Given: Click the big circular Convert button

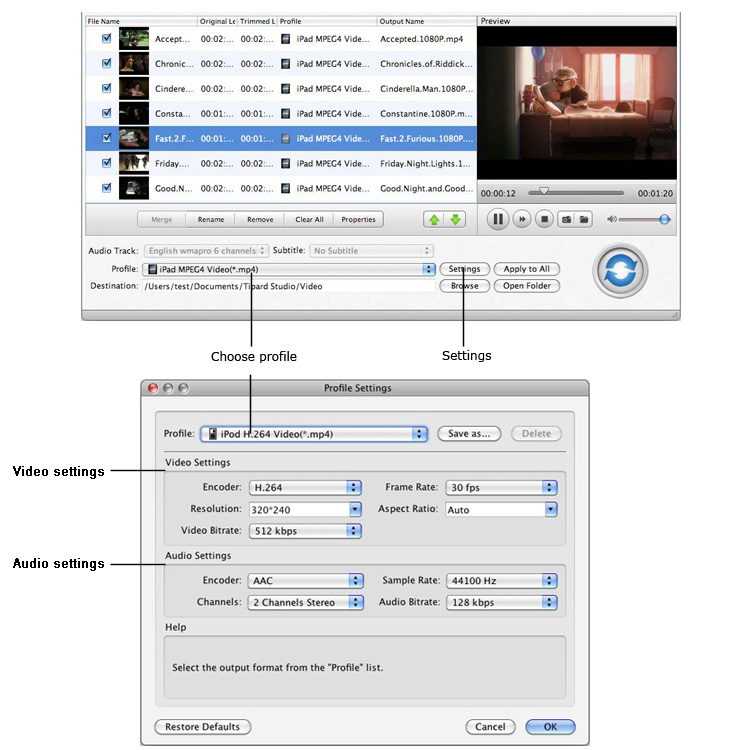Looking at the screenshot, I should (x=620, y=271).
